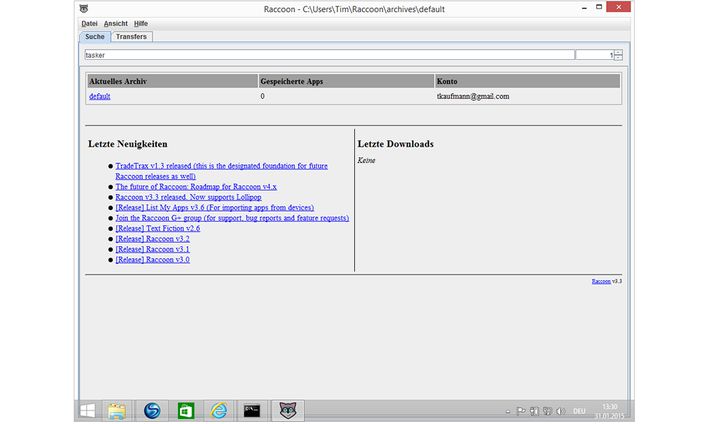Decrease the page number spinner
This screenshot has height=424, width=708.
(x=618, y=58)
